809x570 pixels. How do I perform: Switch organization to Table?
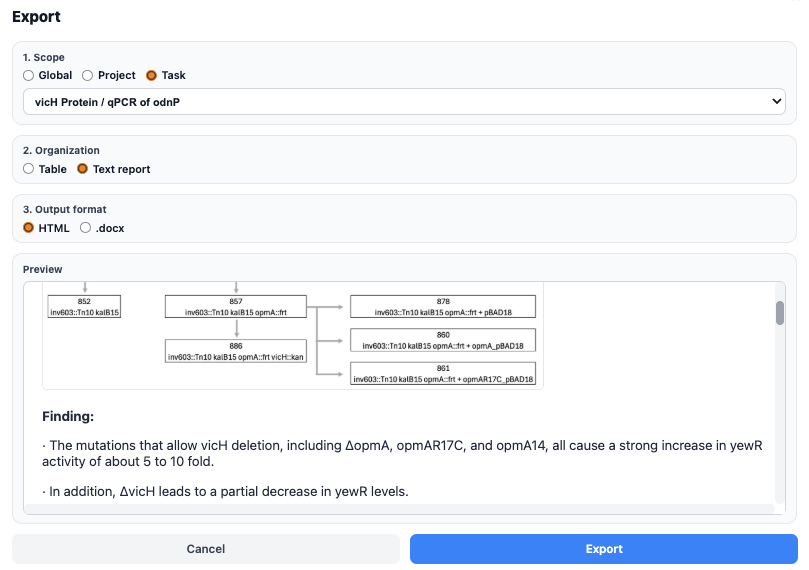[28, 169]
